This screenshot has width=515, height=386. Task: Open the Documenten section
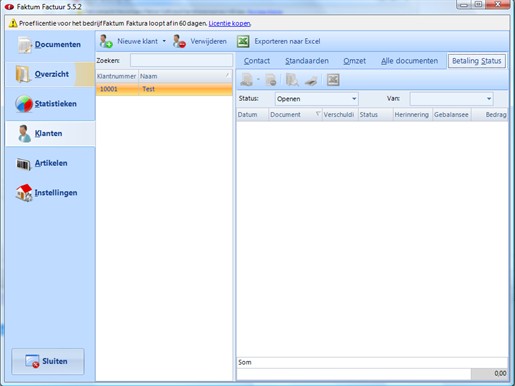pos(50,45)
